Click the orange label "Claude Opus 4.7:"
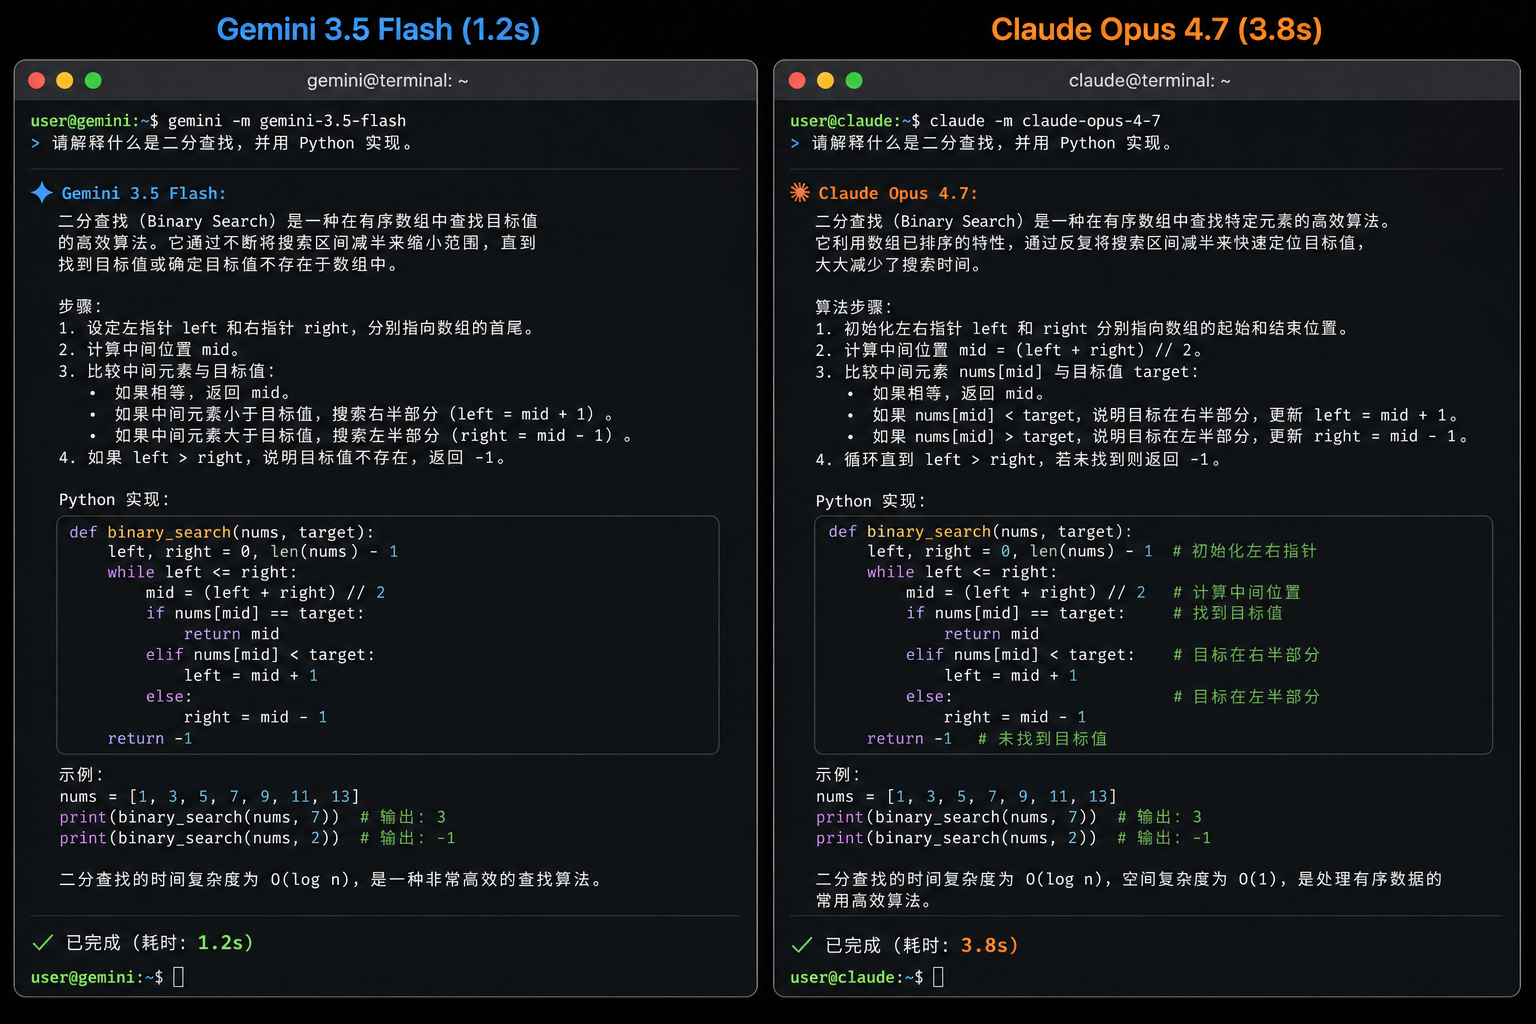1536x1024 pixels. coord(898,193)
